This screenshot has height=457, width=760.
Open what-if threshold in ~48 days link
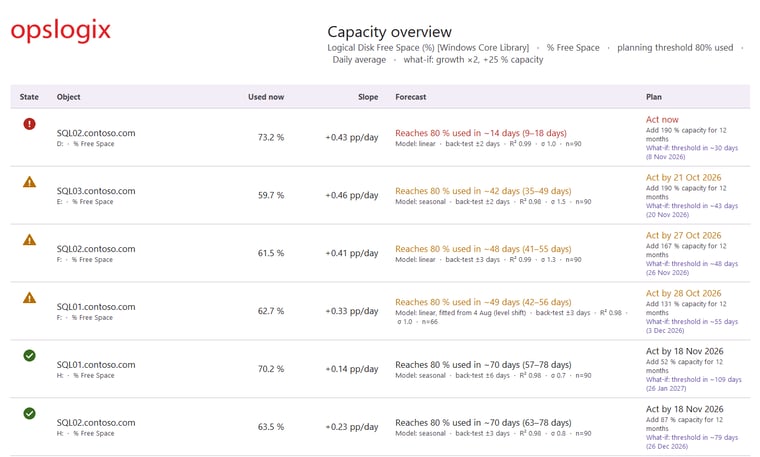pos(692,268)
